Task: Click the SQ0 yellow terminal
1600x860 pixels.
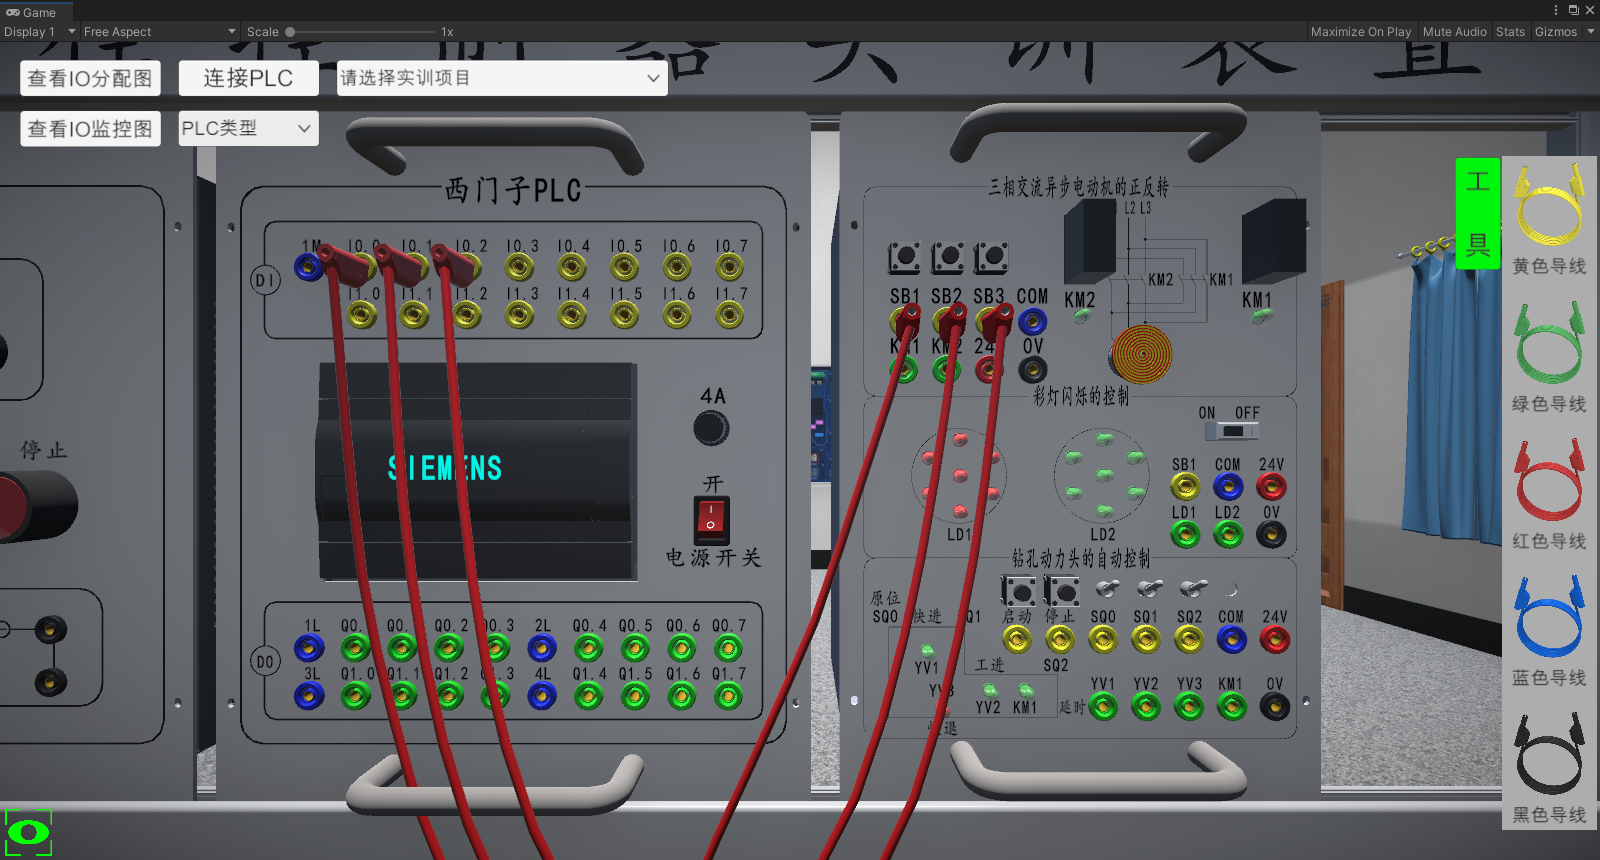Action: pos(1103,639)
